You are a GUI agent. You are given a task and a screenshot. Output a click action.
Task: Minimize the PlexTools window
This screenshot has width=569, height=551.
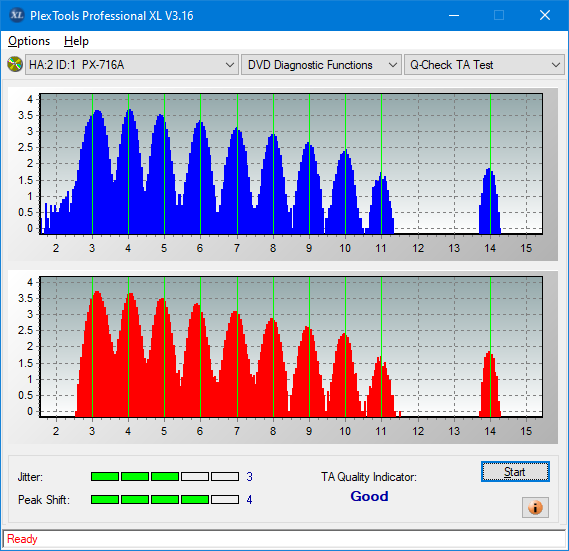pyautogui.click(x=454, y=15)
